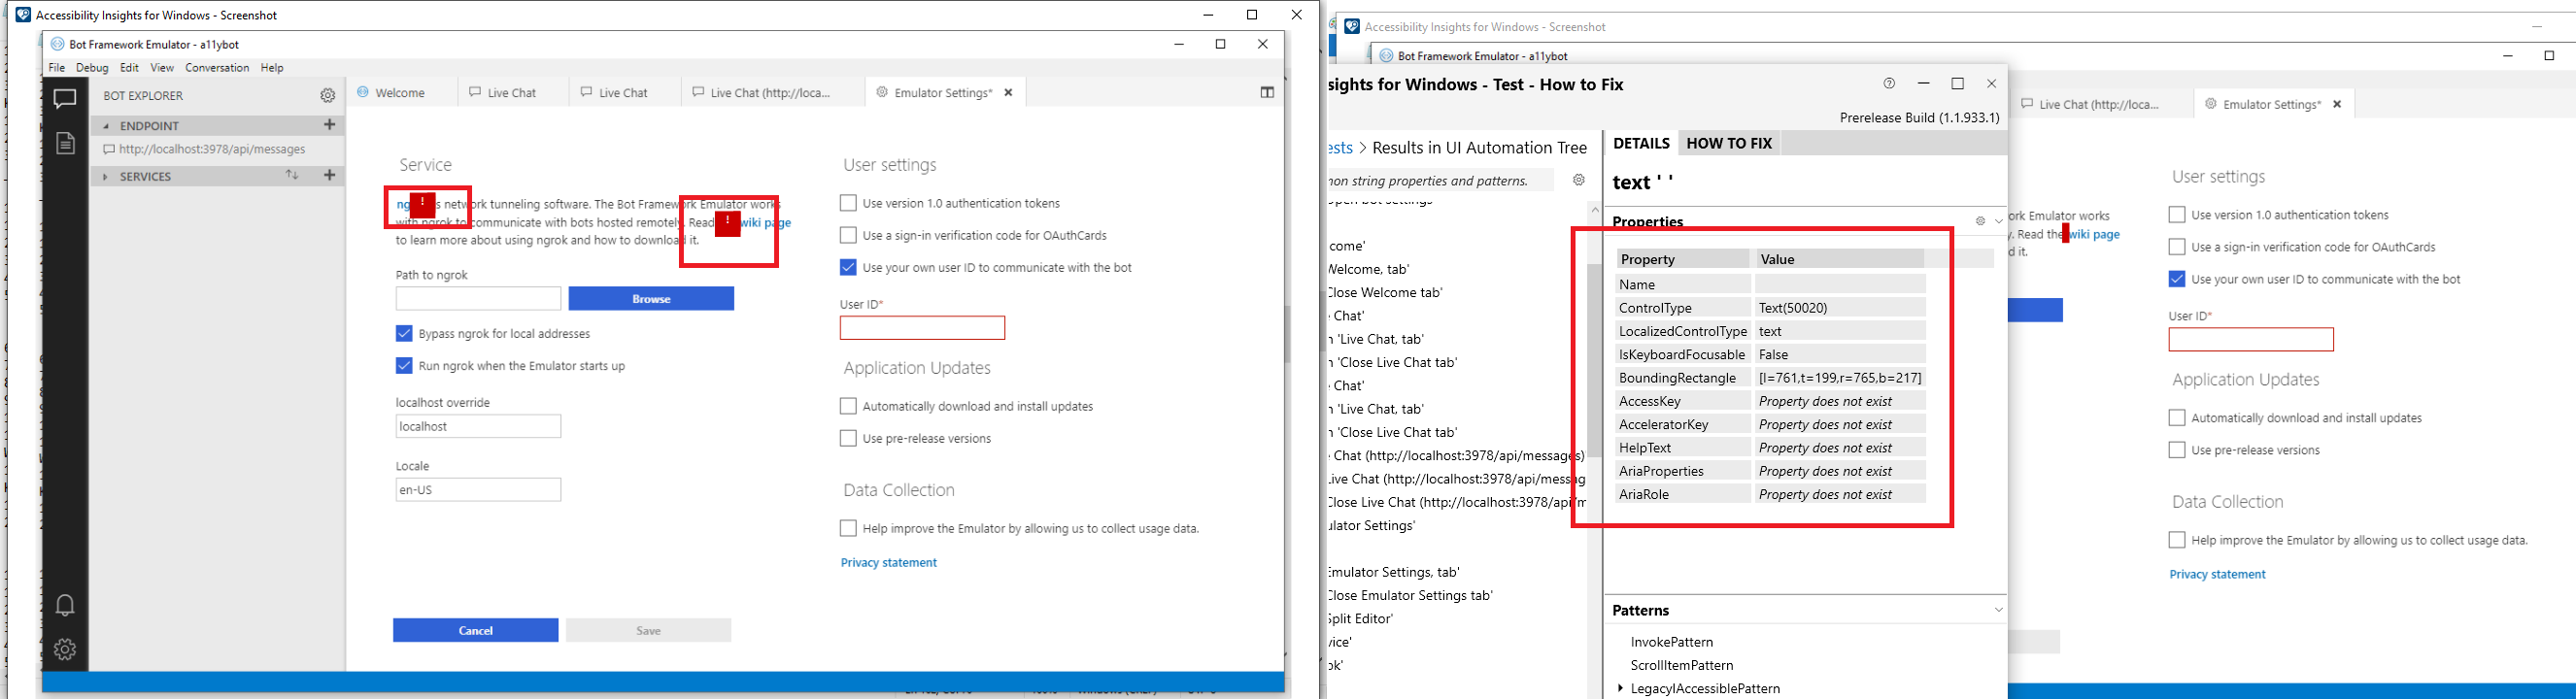Open the settings gear at the sidebar bottom
Viewport: 2576px width, 699px height.
pyautogui.click(x=65, y=650)
